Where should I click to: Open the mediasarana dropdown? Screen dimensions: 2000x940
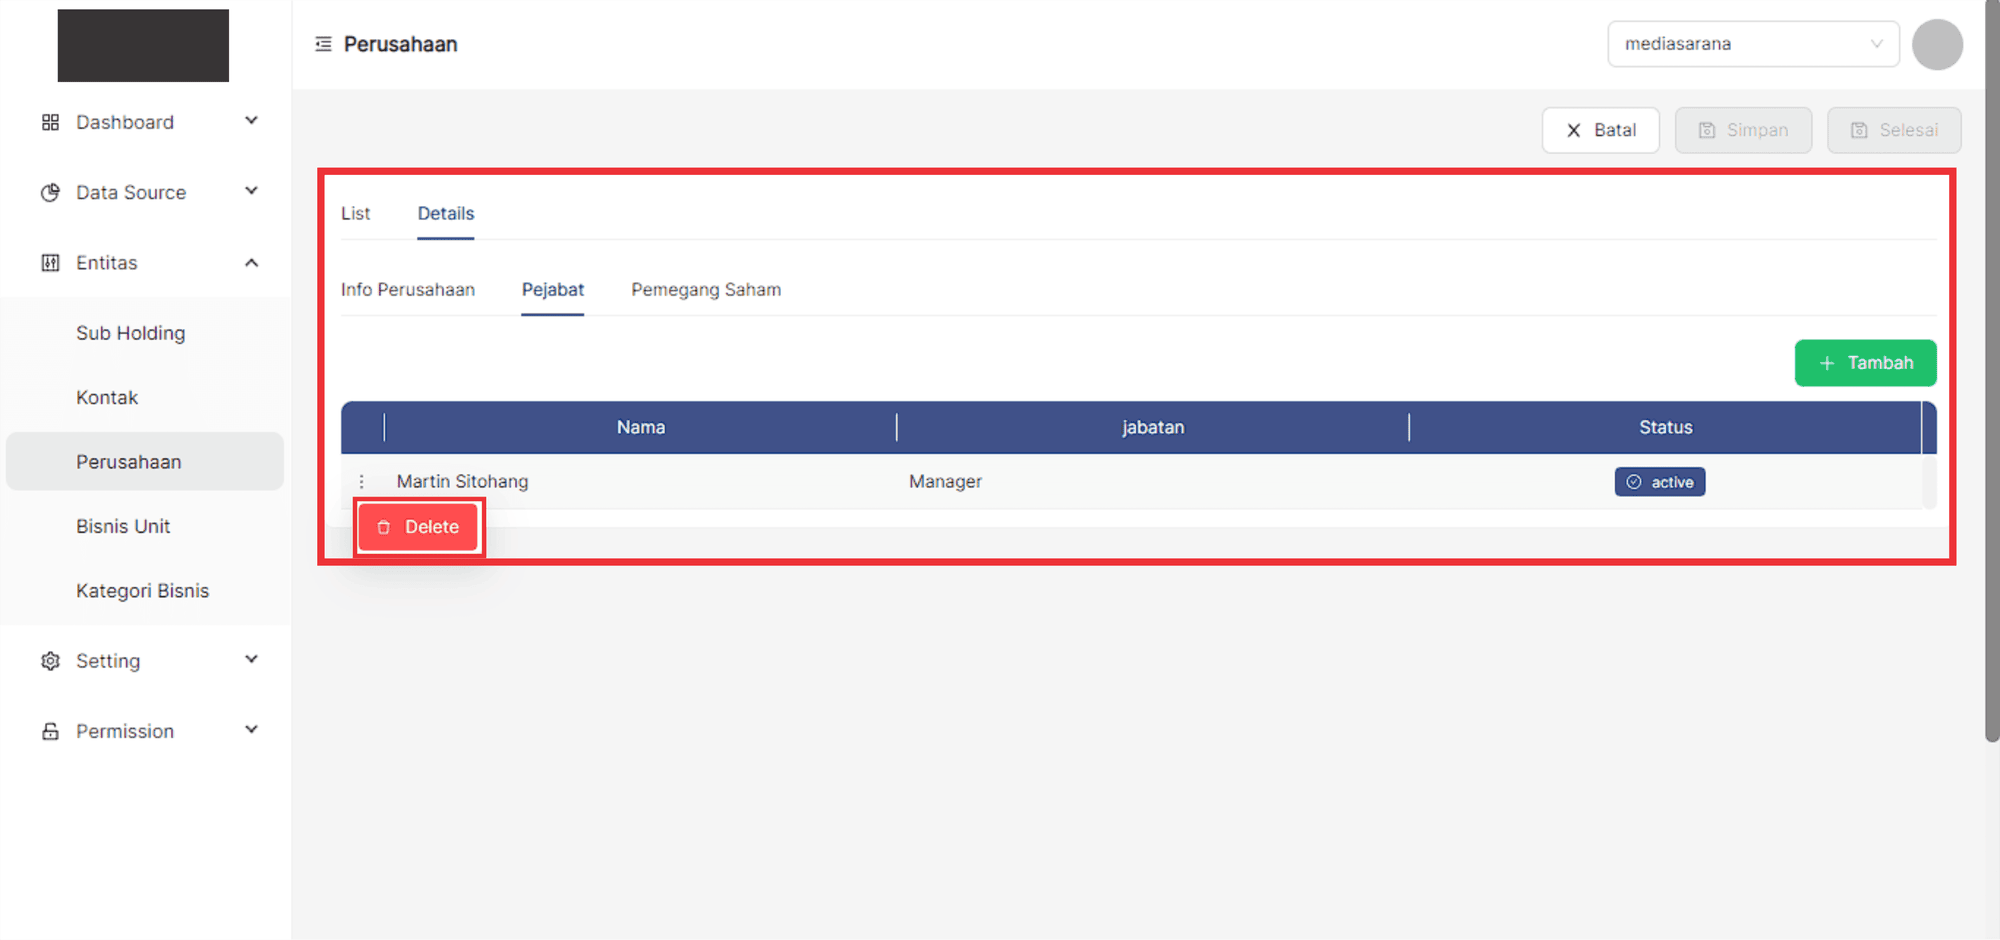point(1752,44)
